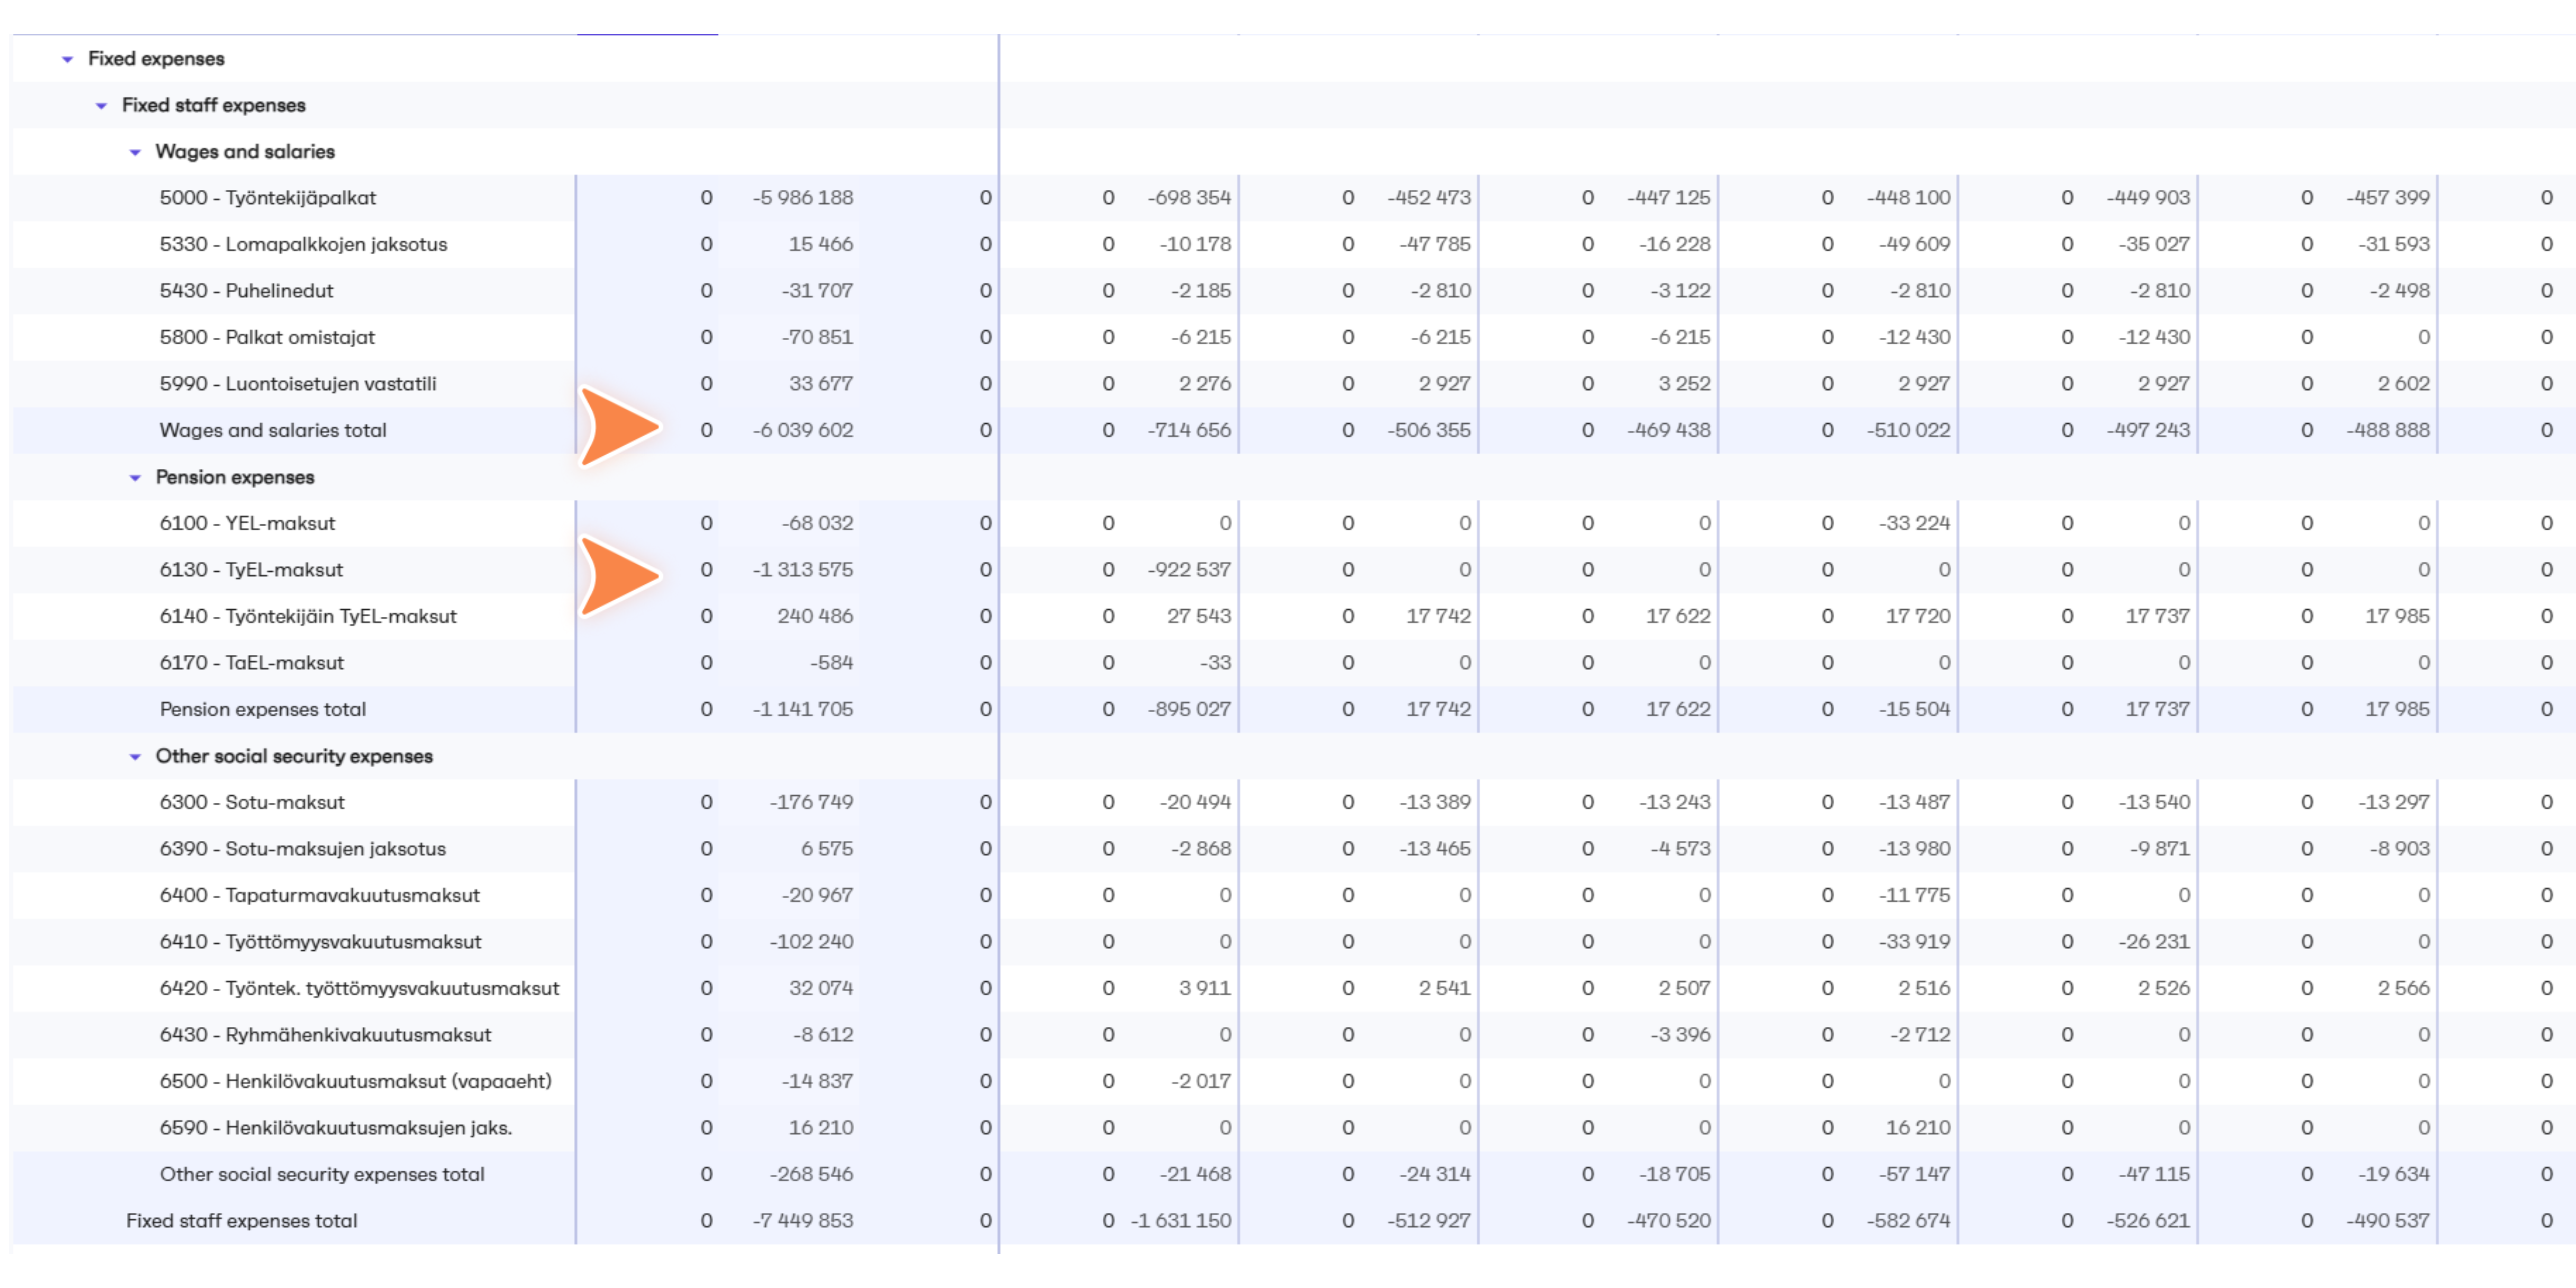This screenshot has height=1288, width=2576.
Task: Click the Fixed staff expenses total label
Action: click(x=241, y=1221)
